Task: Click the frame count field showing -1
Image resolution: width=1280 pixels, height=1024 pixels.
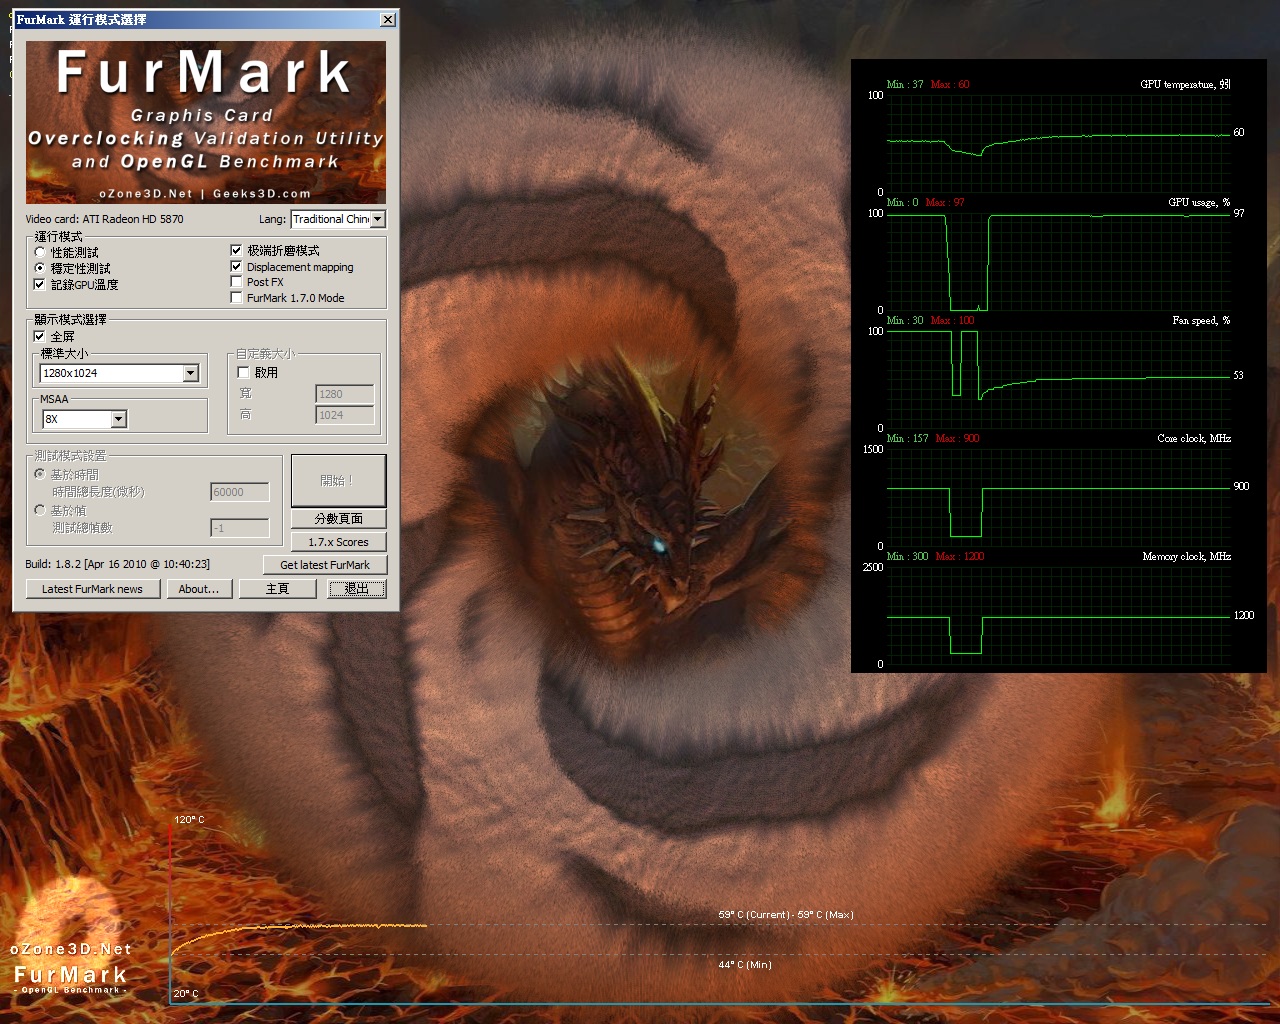Action: (x=240, y=528)
